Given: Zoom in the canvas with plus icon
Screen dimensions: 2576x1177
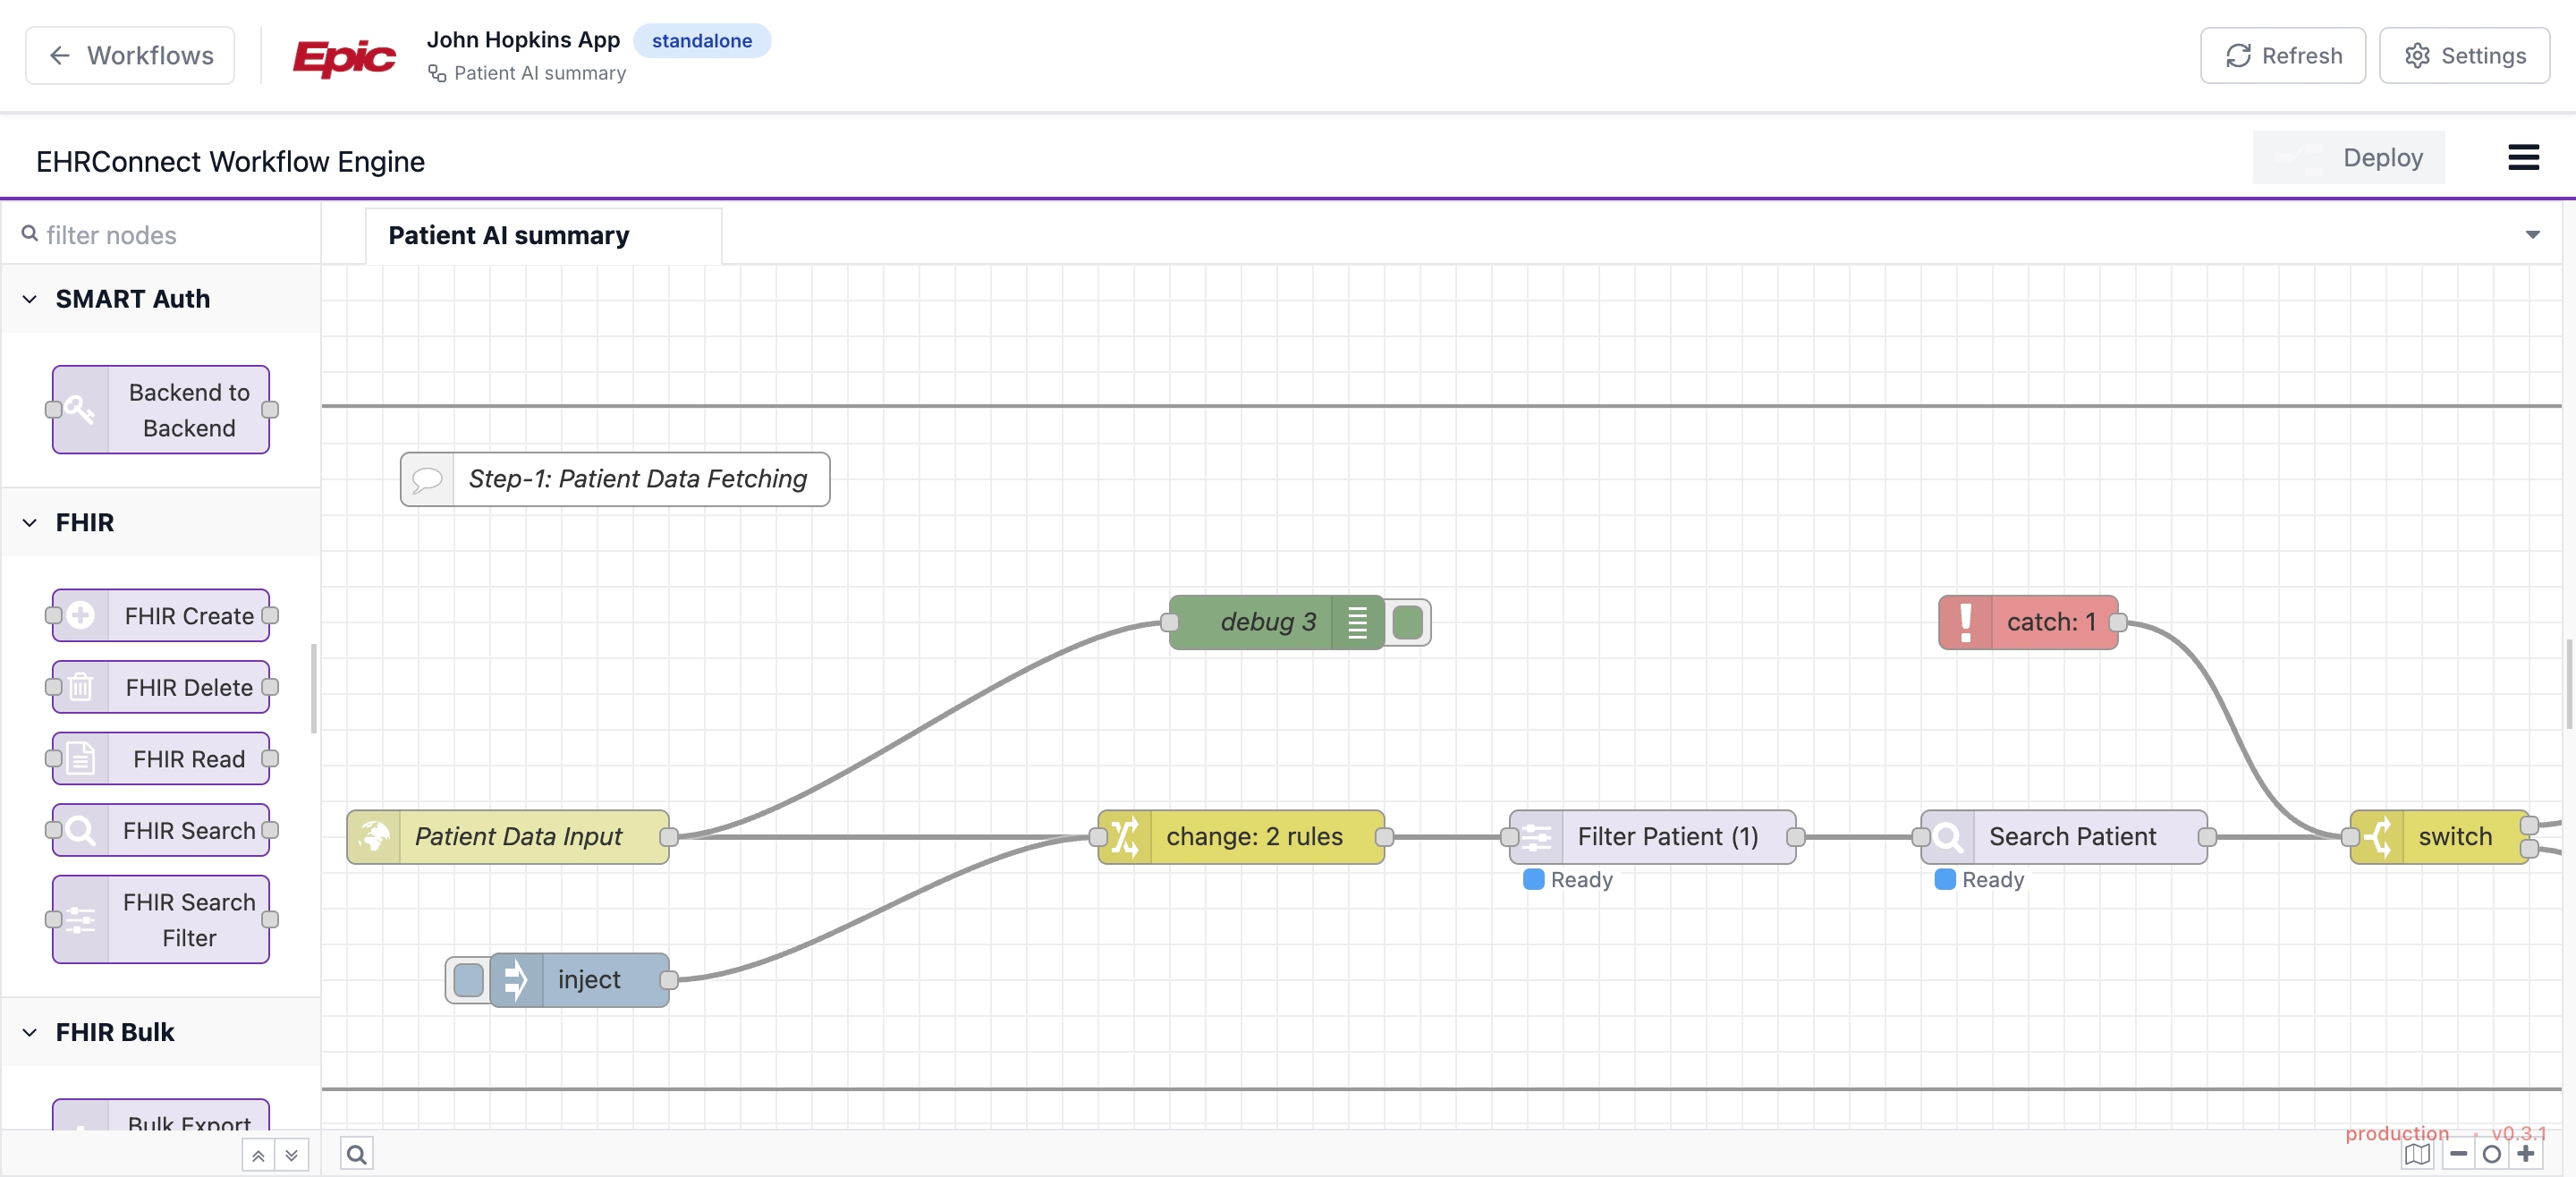Looking at the screenshot, I should (2526, 1154).
